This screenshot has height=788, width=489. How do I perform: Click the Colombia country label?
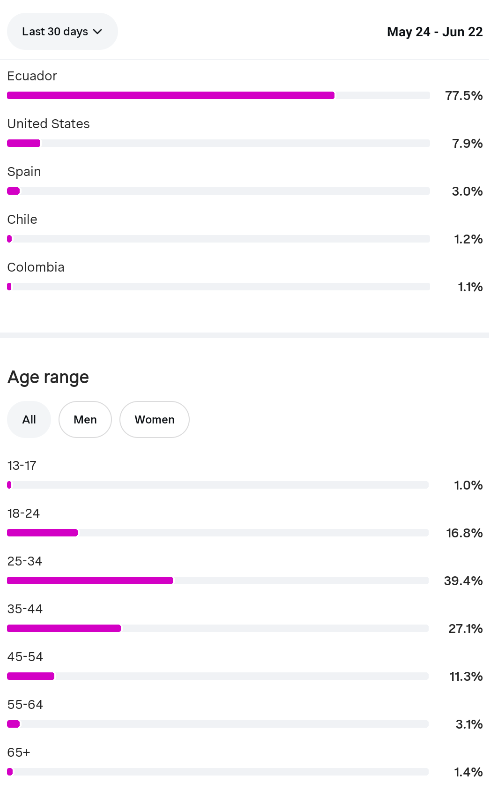pos(36,267)
